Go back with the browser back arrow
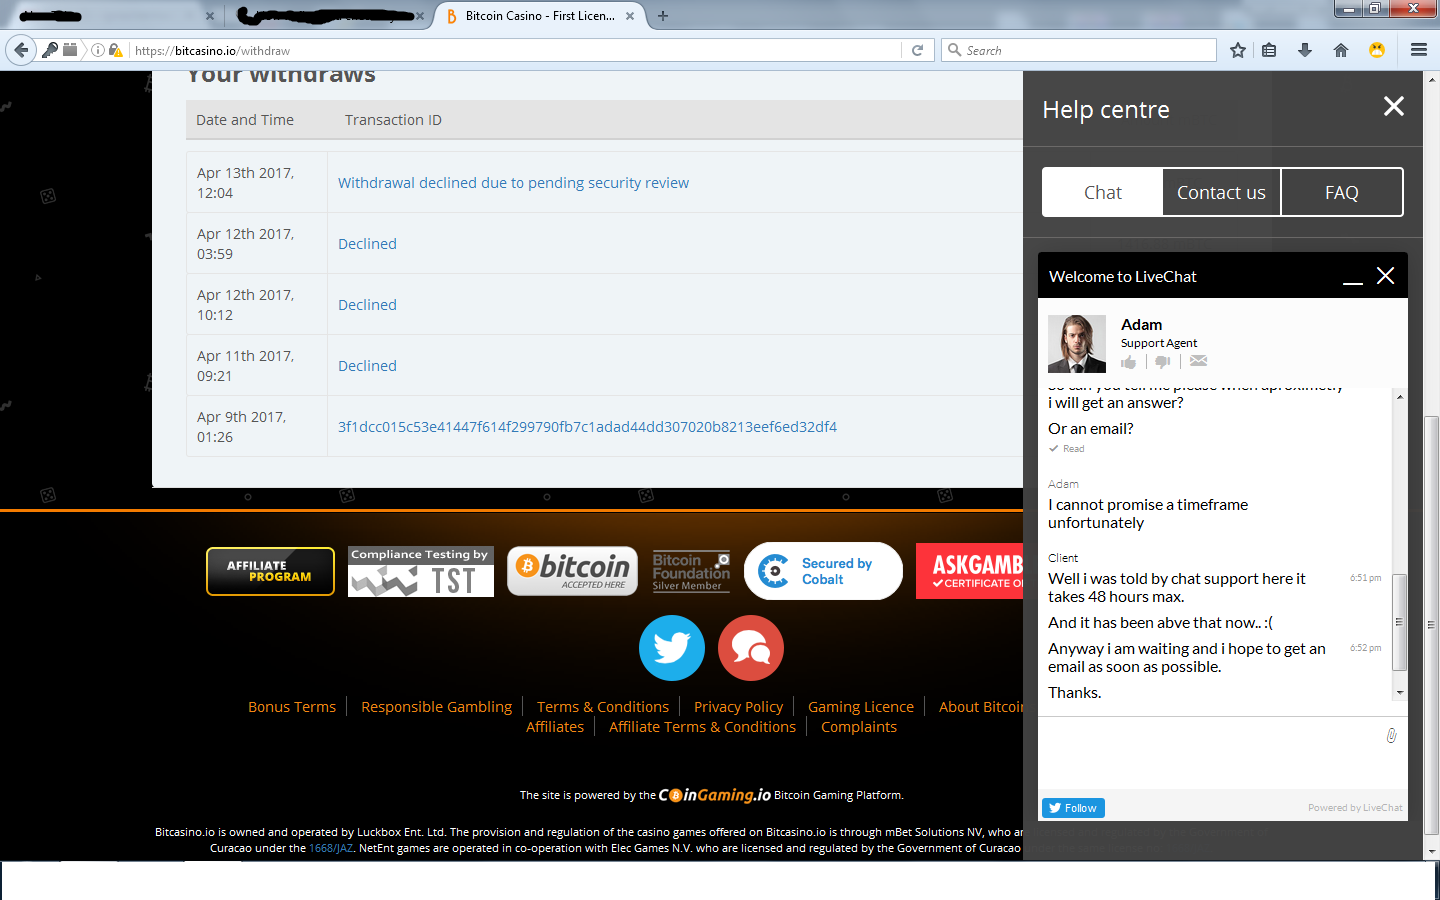 [x=20, y=50]
